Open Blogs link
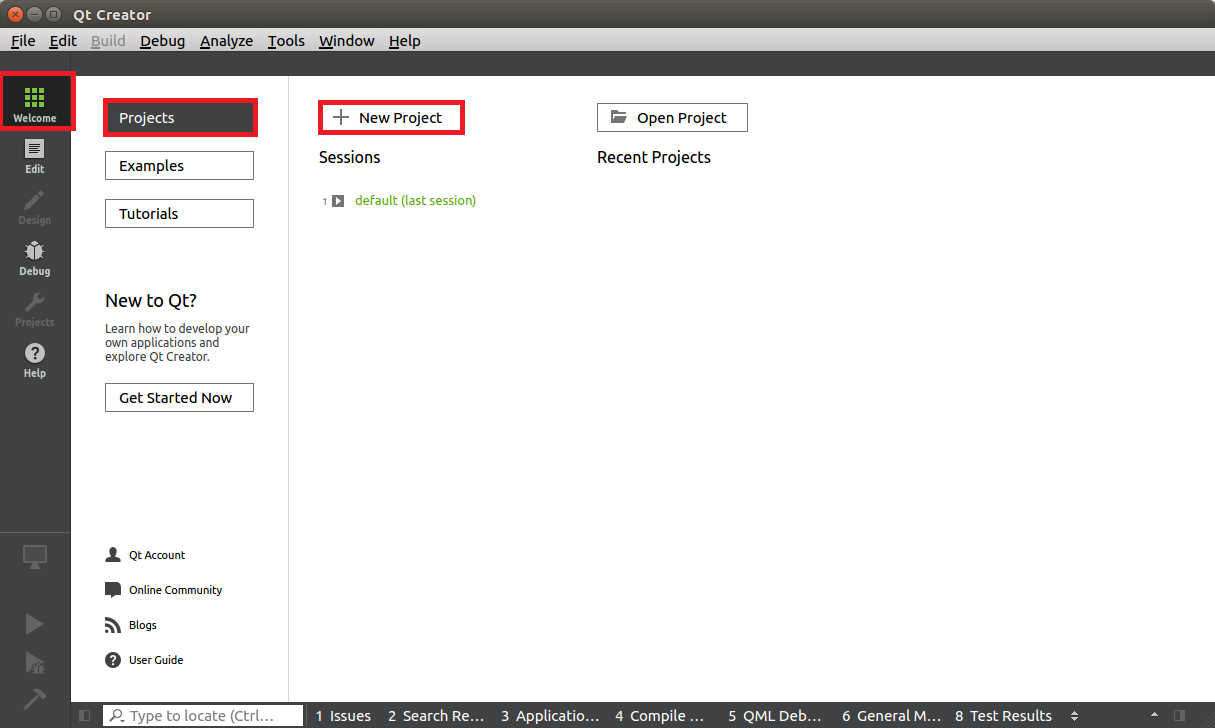This screenshot has height=728, width=1215. coord(143,625)
